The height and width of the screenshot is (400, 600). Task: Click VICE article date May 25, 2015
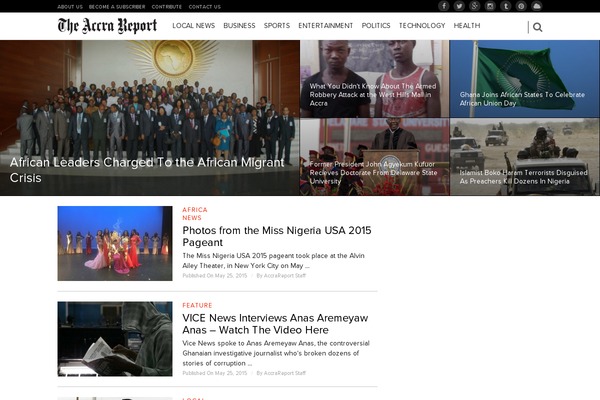pos(231,373)
